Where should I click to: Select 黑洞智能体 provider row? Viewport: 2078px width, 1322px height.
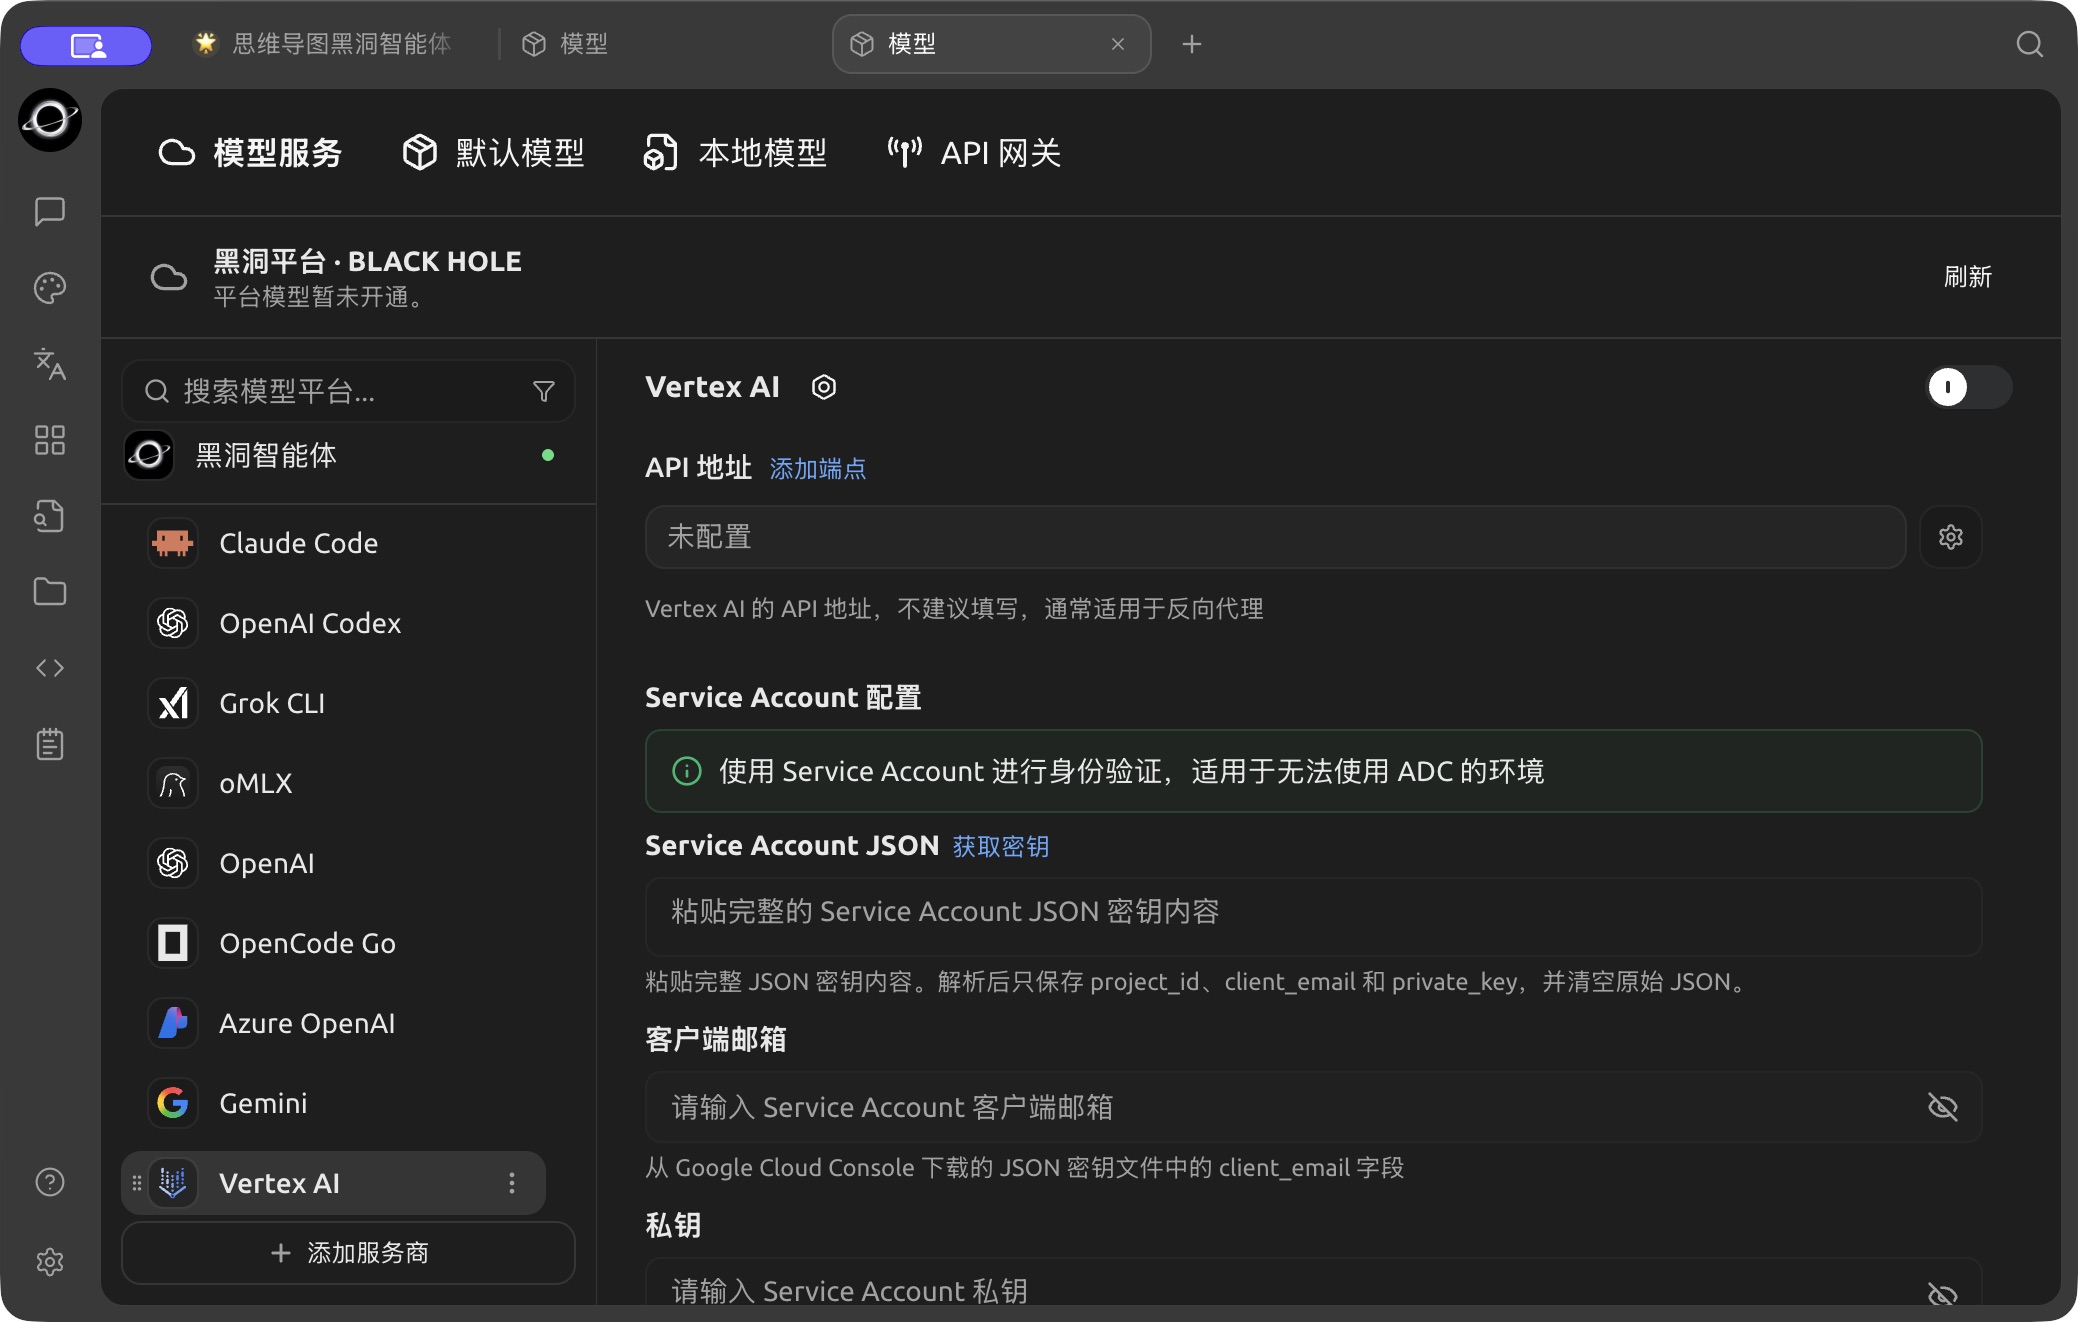[348, 455]
